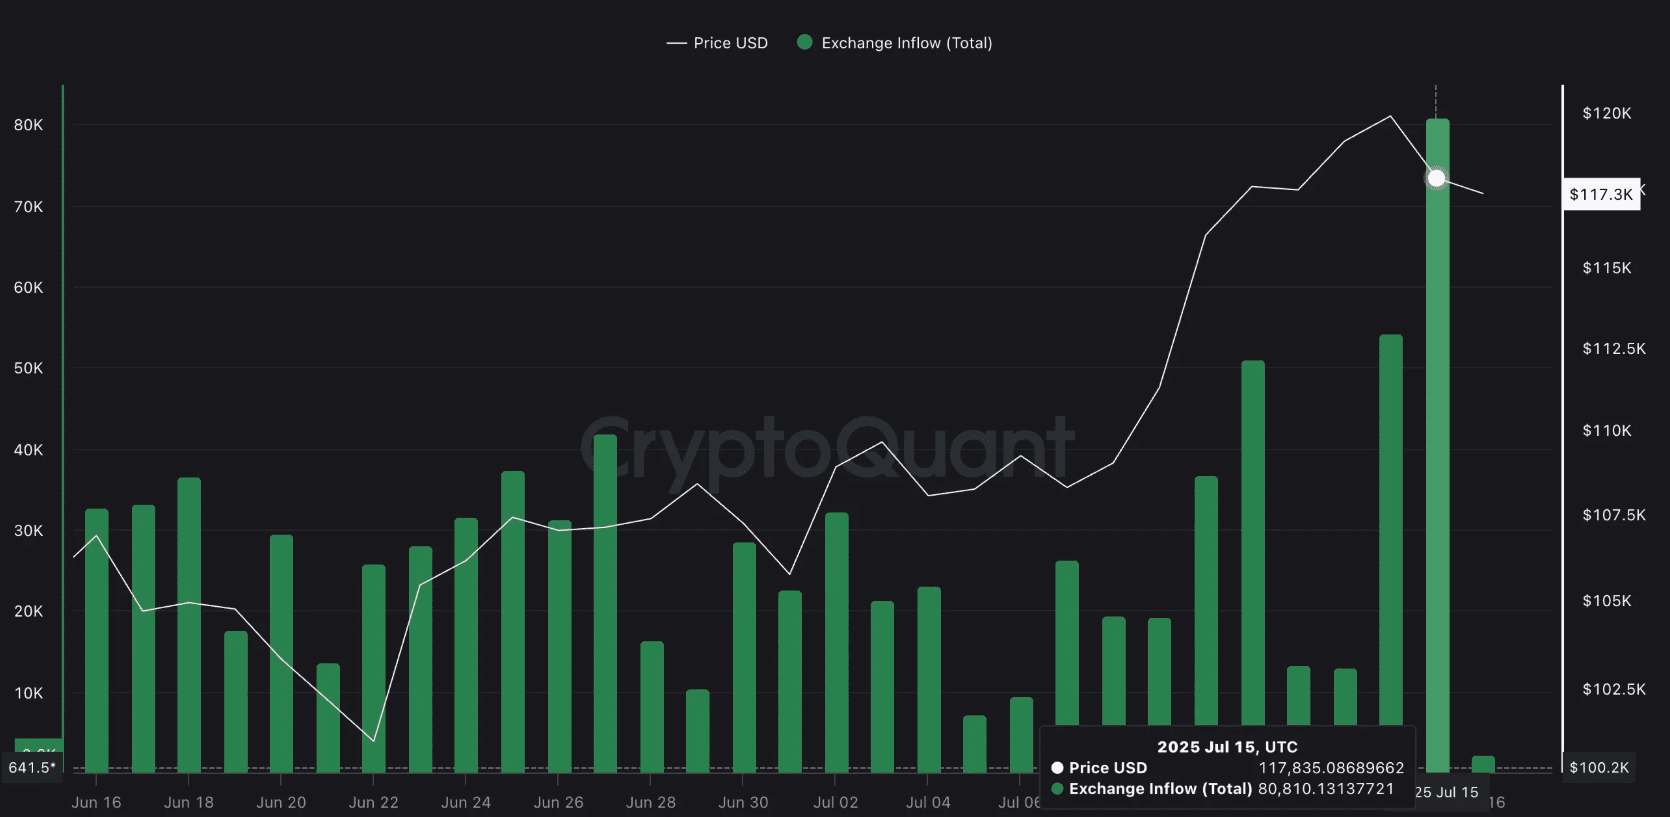Click the inflow bar above Jul 04
Screen dimensions: 1670x817
coord(929,679)
